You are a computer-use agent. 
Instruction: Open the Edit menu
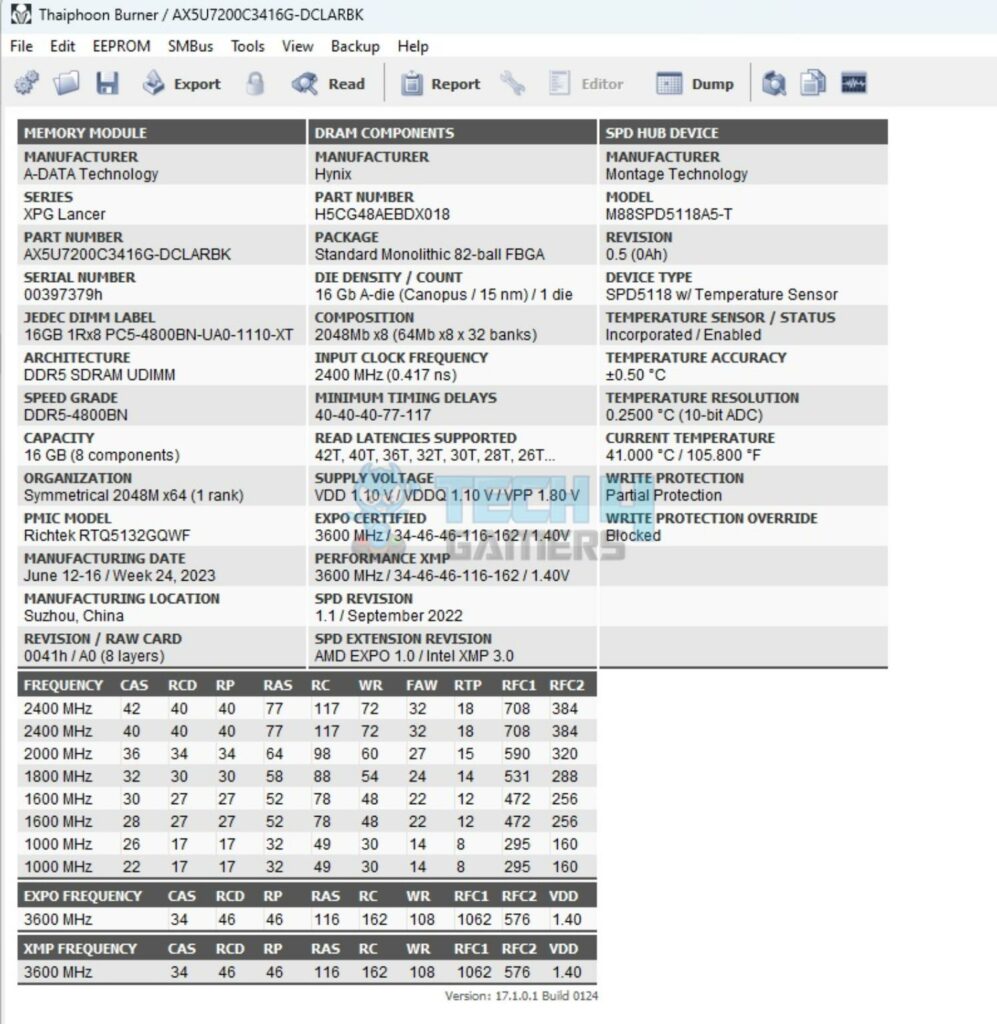pyautogui.click(x=63, y=46)
